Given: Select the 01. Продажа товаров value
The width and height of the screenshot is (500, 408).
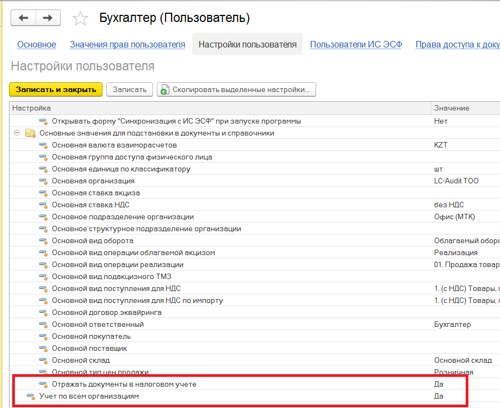Looking at the screenshot, I should click(467, 265).
